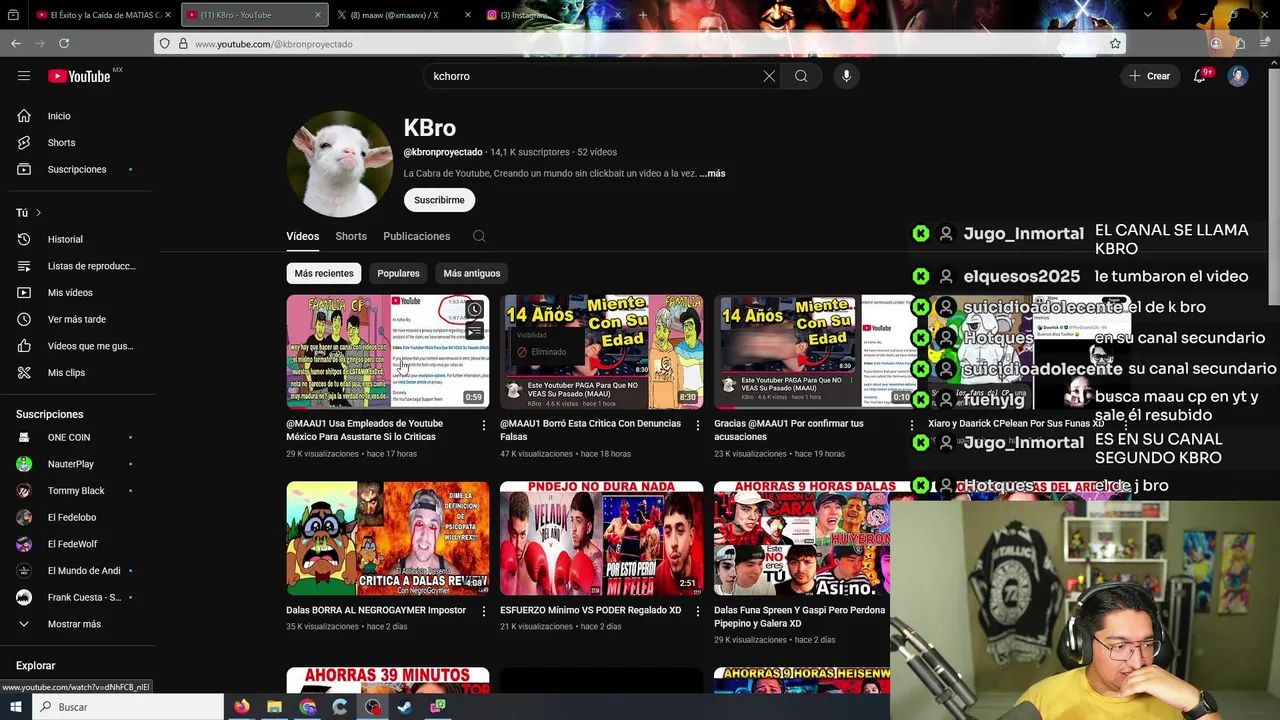Close the KBro YouTube browser tab
Image resolution: width=1280 pixels, height=720 pixels.
(318, 15)
